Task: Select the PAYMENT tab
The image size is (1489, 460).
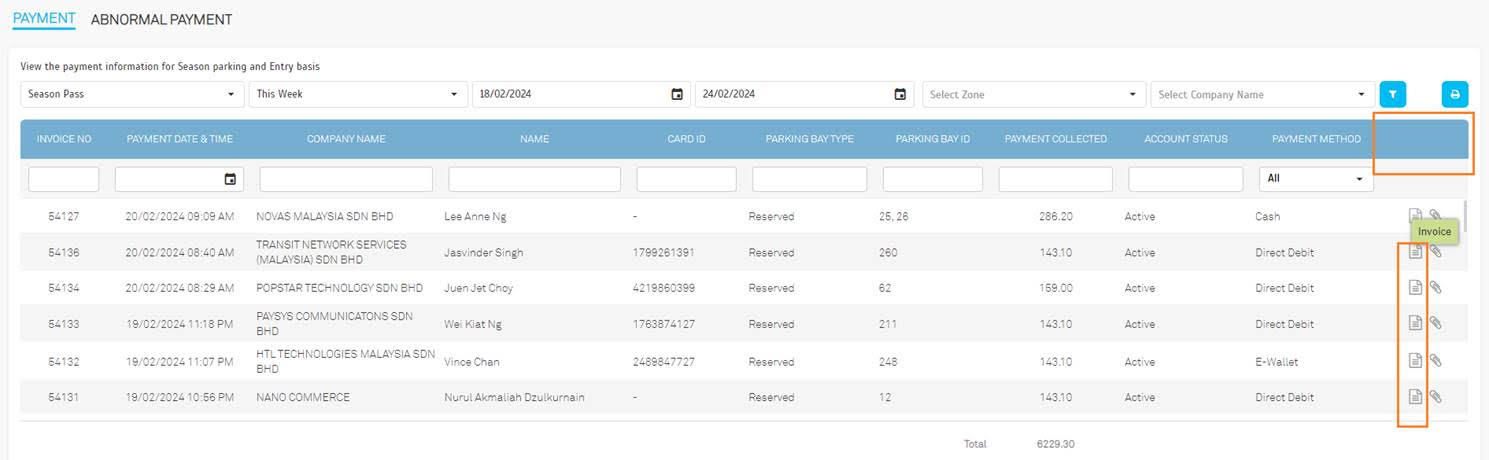Action: coord(44,19)
